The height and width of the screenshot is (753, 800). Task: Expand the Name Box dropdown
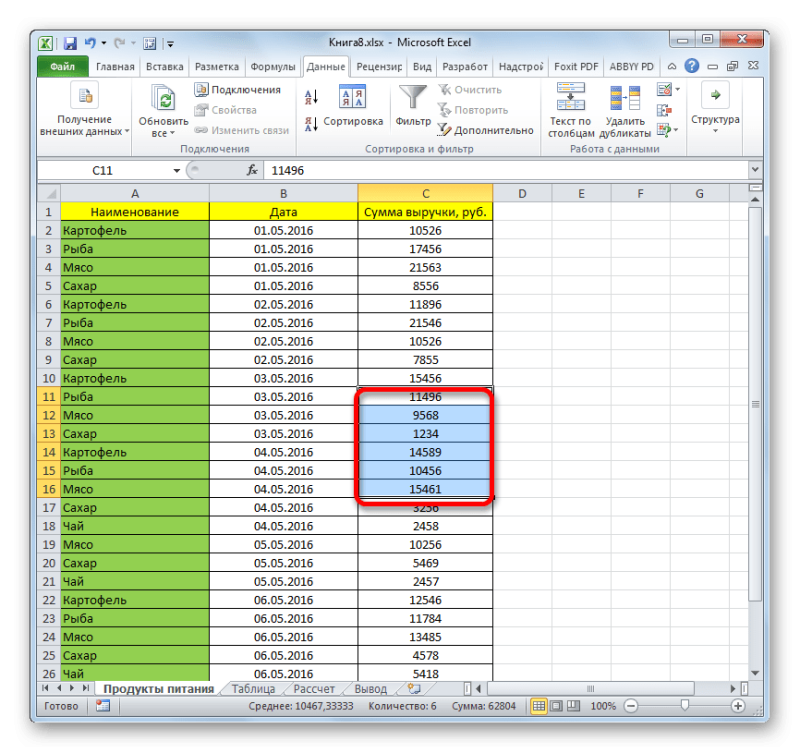tap(177, 170)
